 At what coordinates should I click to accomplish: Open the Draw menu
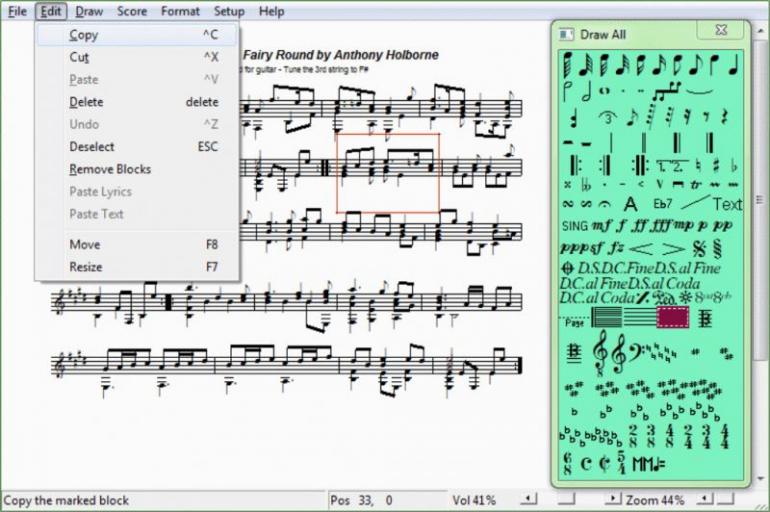point(89,11)
